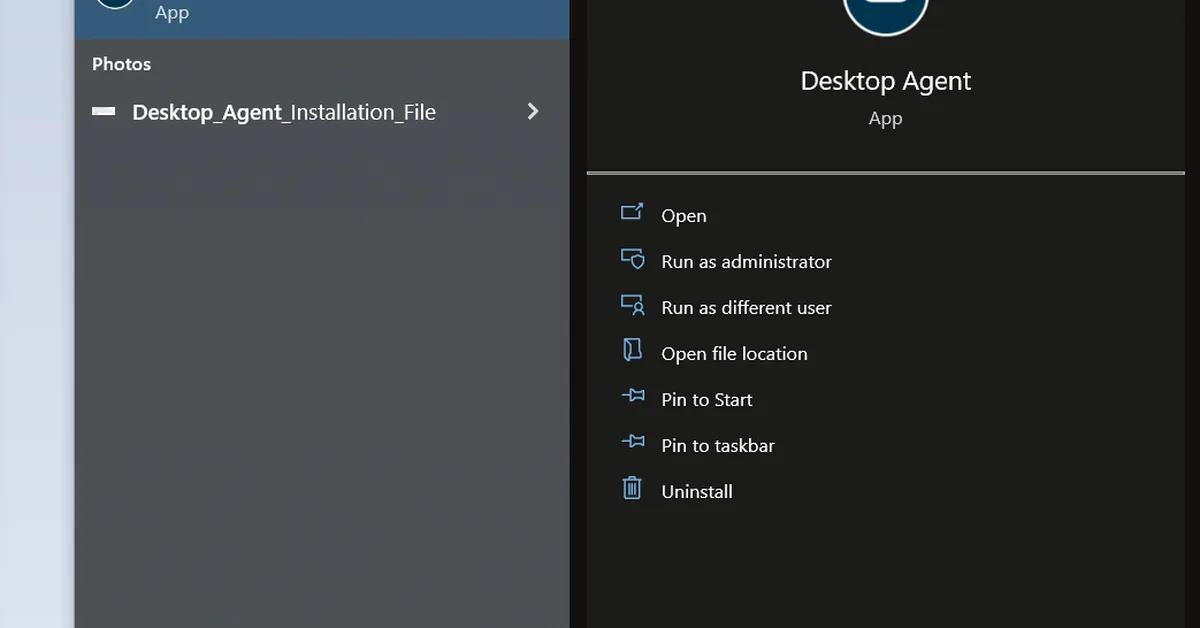
Task: Click the Open action's arrow icon
Action: coord(632,212)
